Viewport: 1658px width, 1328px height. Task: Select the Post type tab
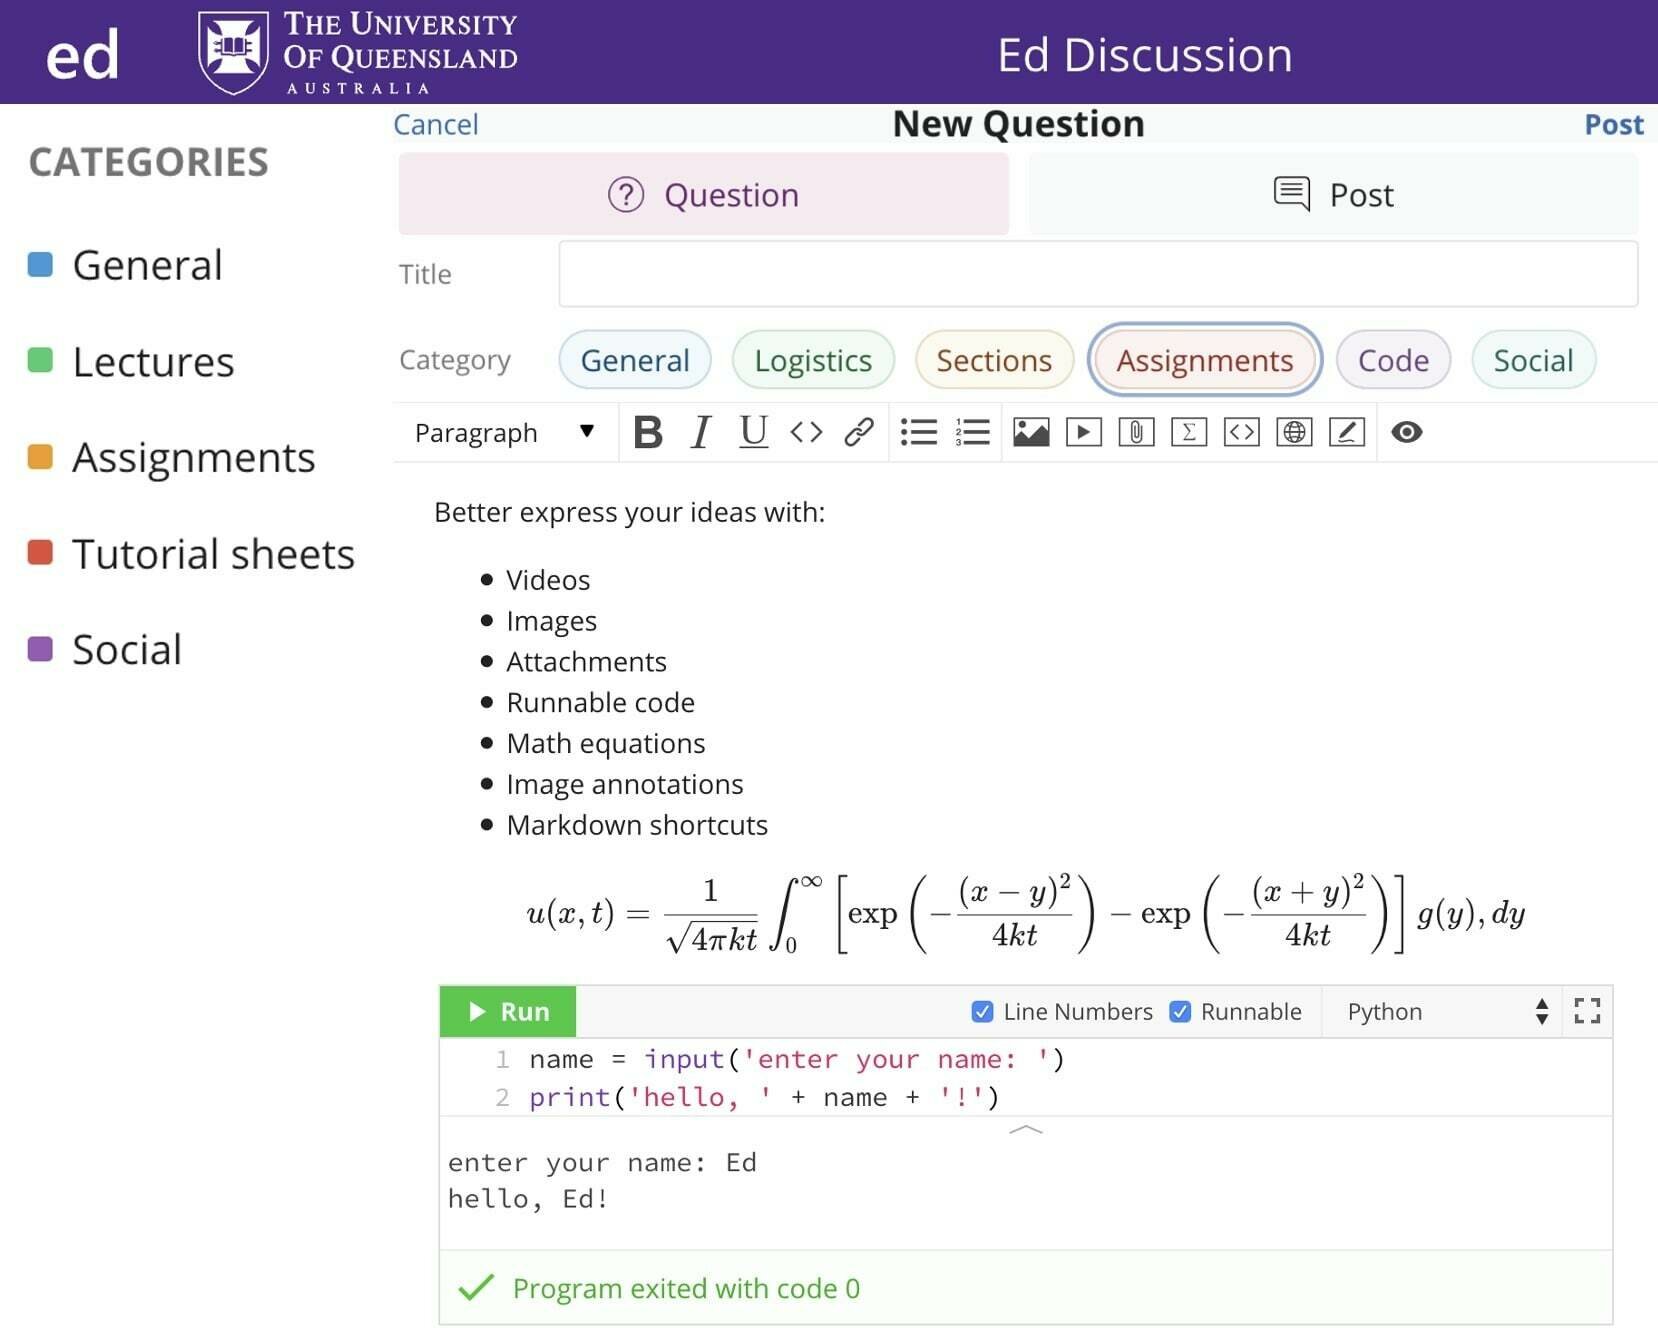point(1333,194)
